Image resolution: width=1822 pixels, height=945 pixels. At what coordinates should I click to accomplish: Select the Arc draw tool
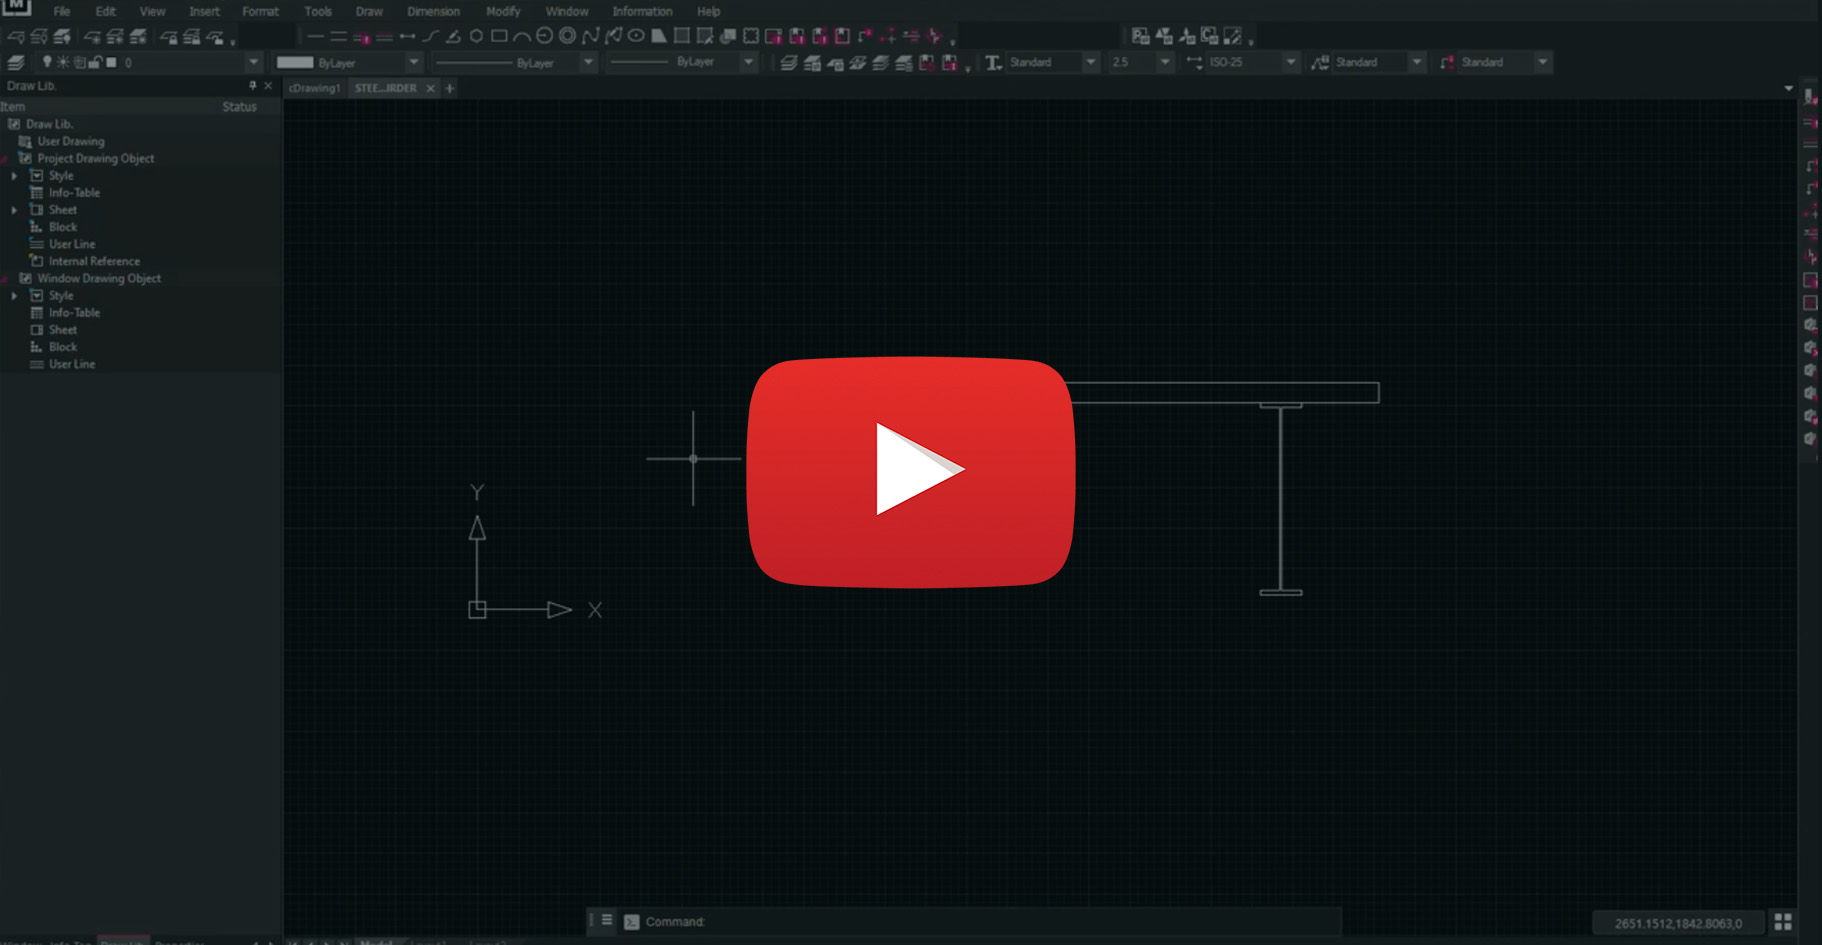tap(521, 36)
